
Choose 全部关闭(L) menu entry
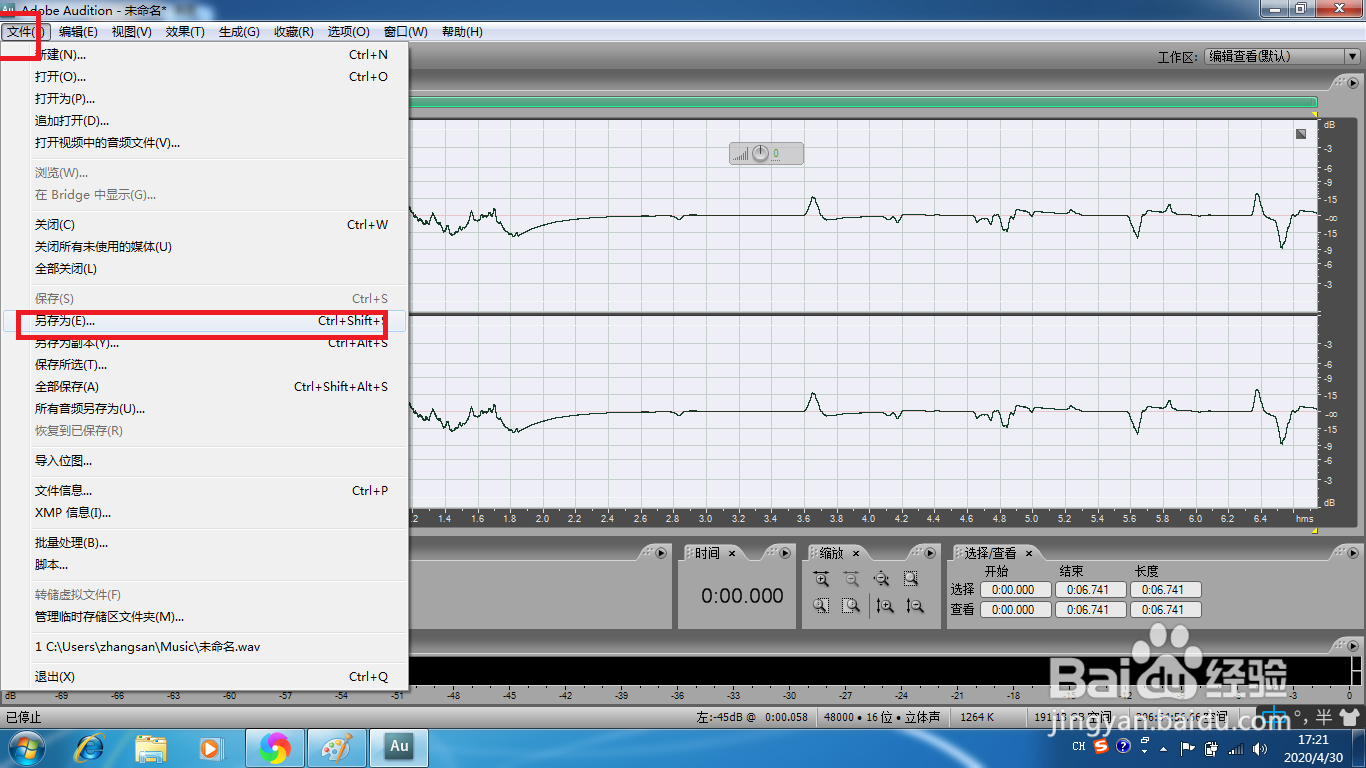tap(204, 269)
